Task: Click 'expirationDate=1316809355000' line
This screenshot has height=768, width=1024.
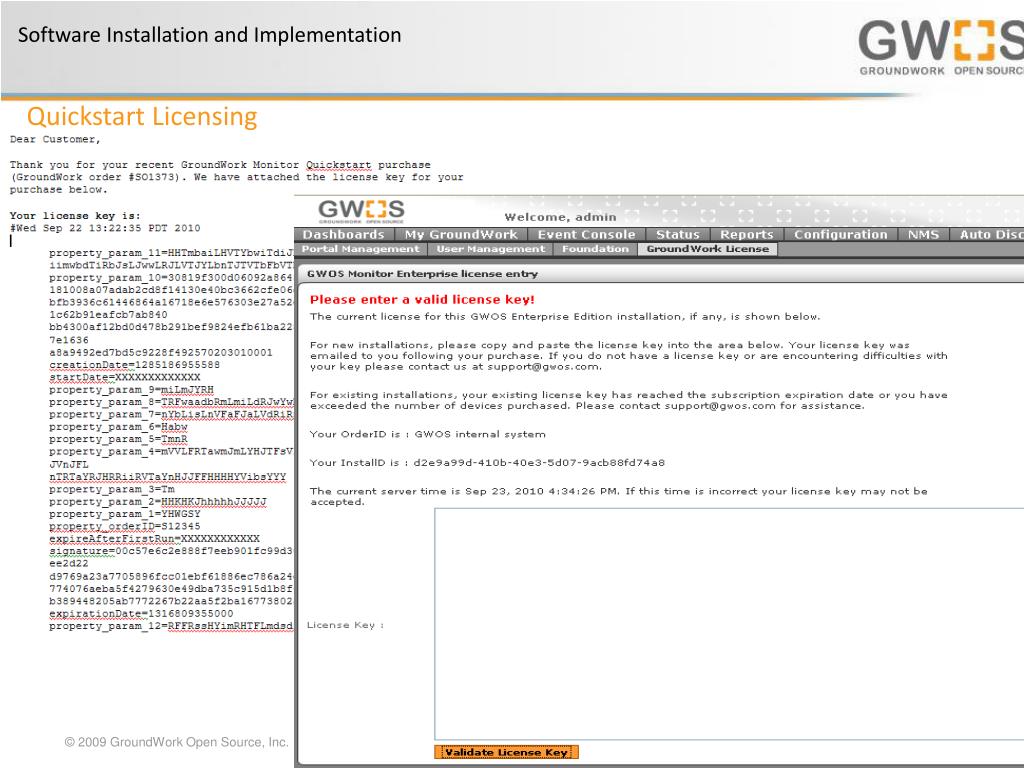Action: [141, 614]
